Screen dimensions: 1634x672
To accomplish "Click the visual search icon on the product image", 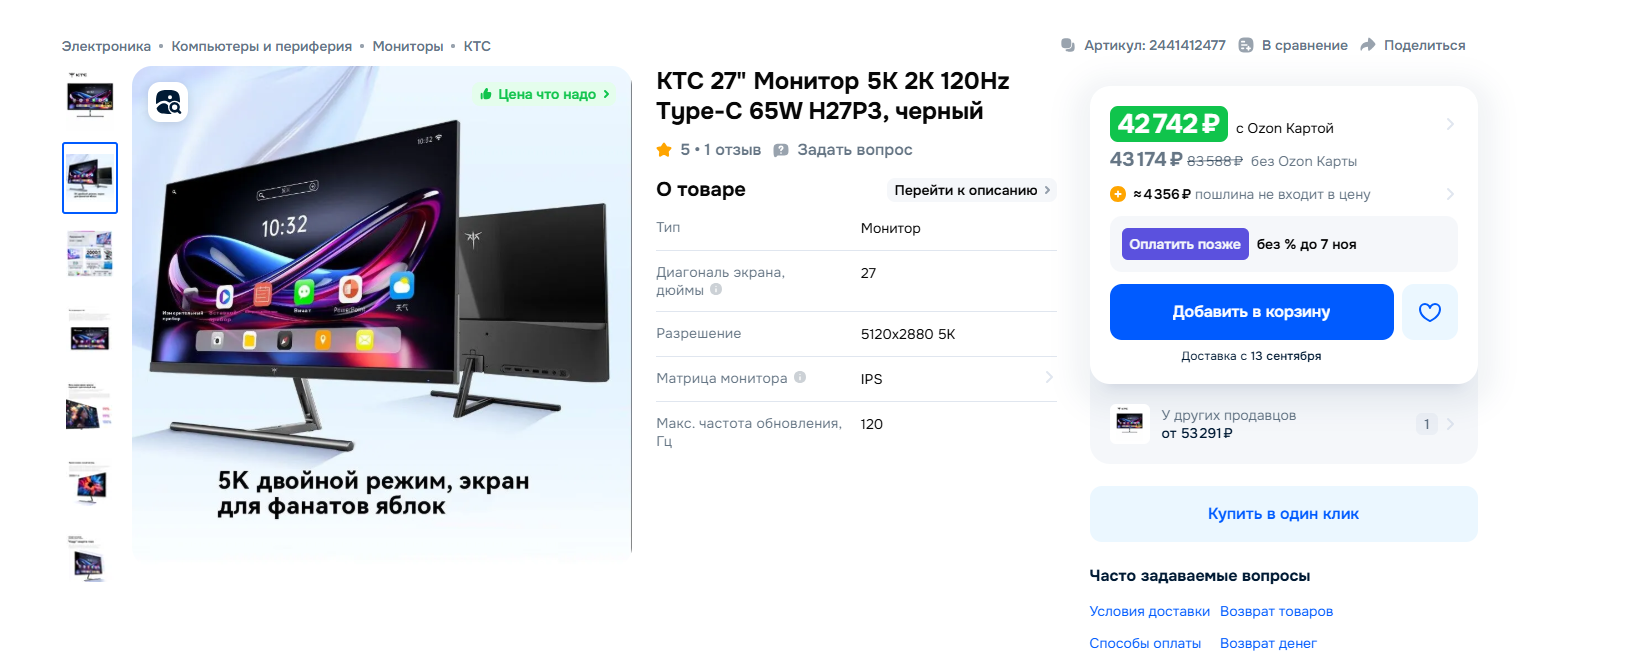I will point(168,102).
